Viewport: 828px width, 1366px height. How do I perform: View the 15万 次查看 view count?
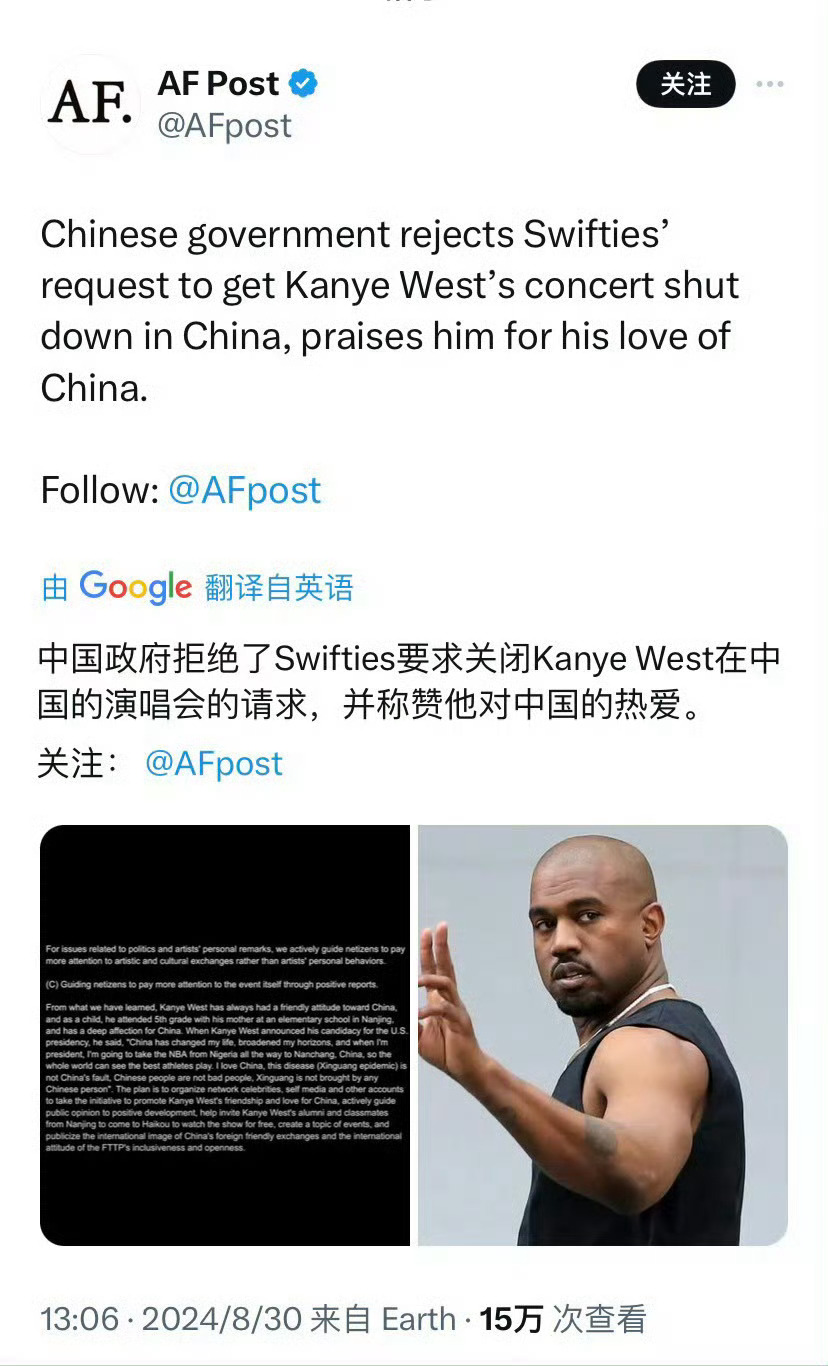tap(563, 1319)
